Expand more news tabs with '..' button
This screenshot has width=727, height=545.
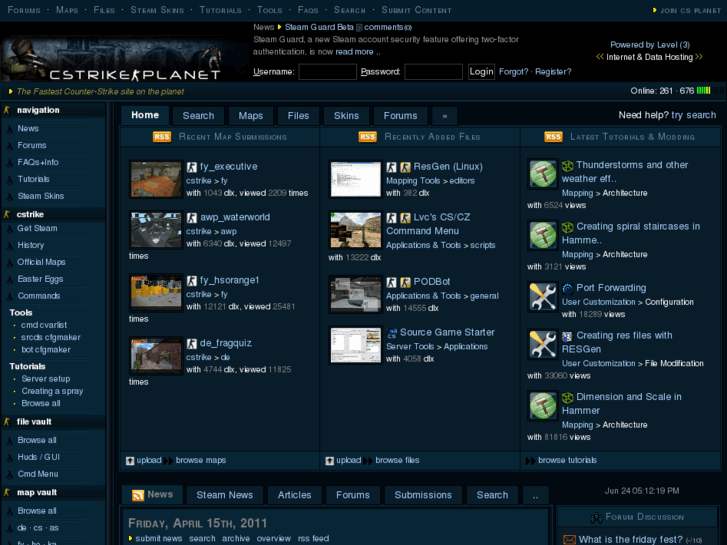[x=536, y=495]
